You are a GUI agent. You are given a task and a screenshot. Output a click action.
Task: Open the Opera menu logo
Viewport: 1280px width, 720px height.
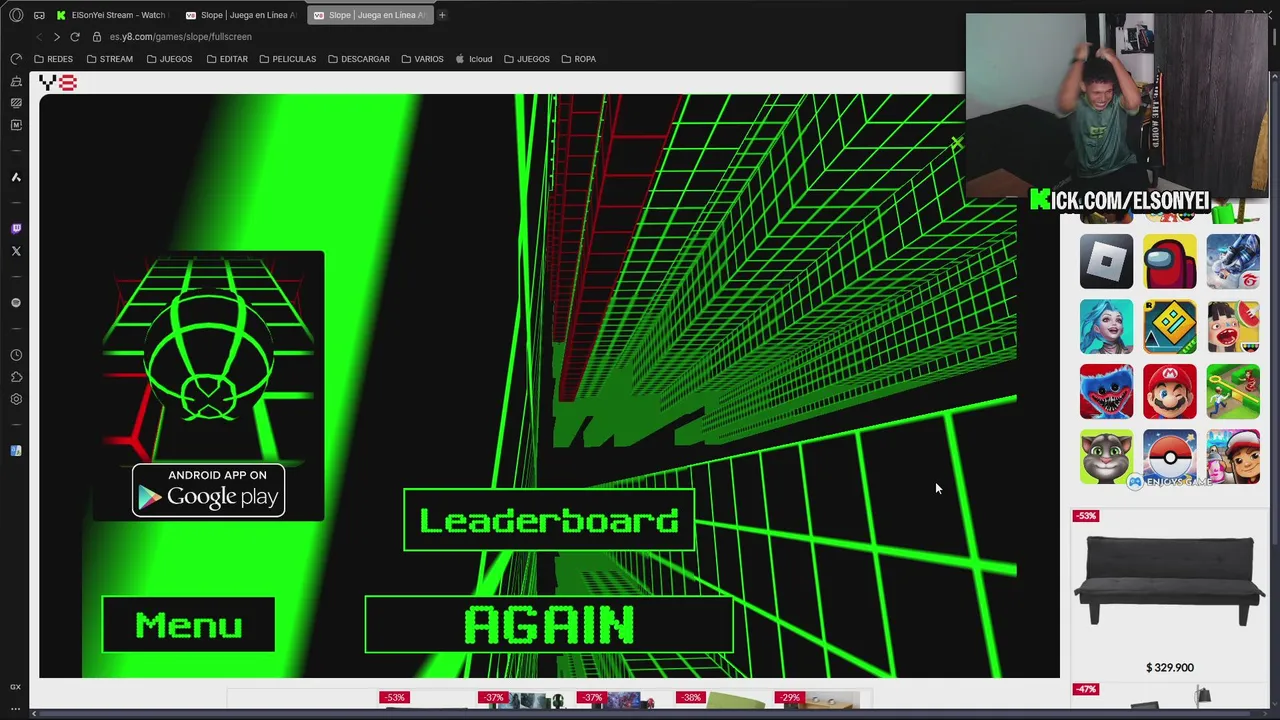click(16, 15)
